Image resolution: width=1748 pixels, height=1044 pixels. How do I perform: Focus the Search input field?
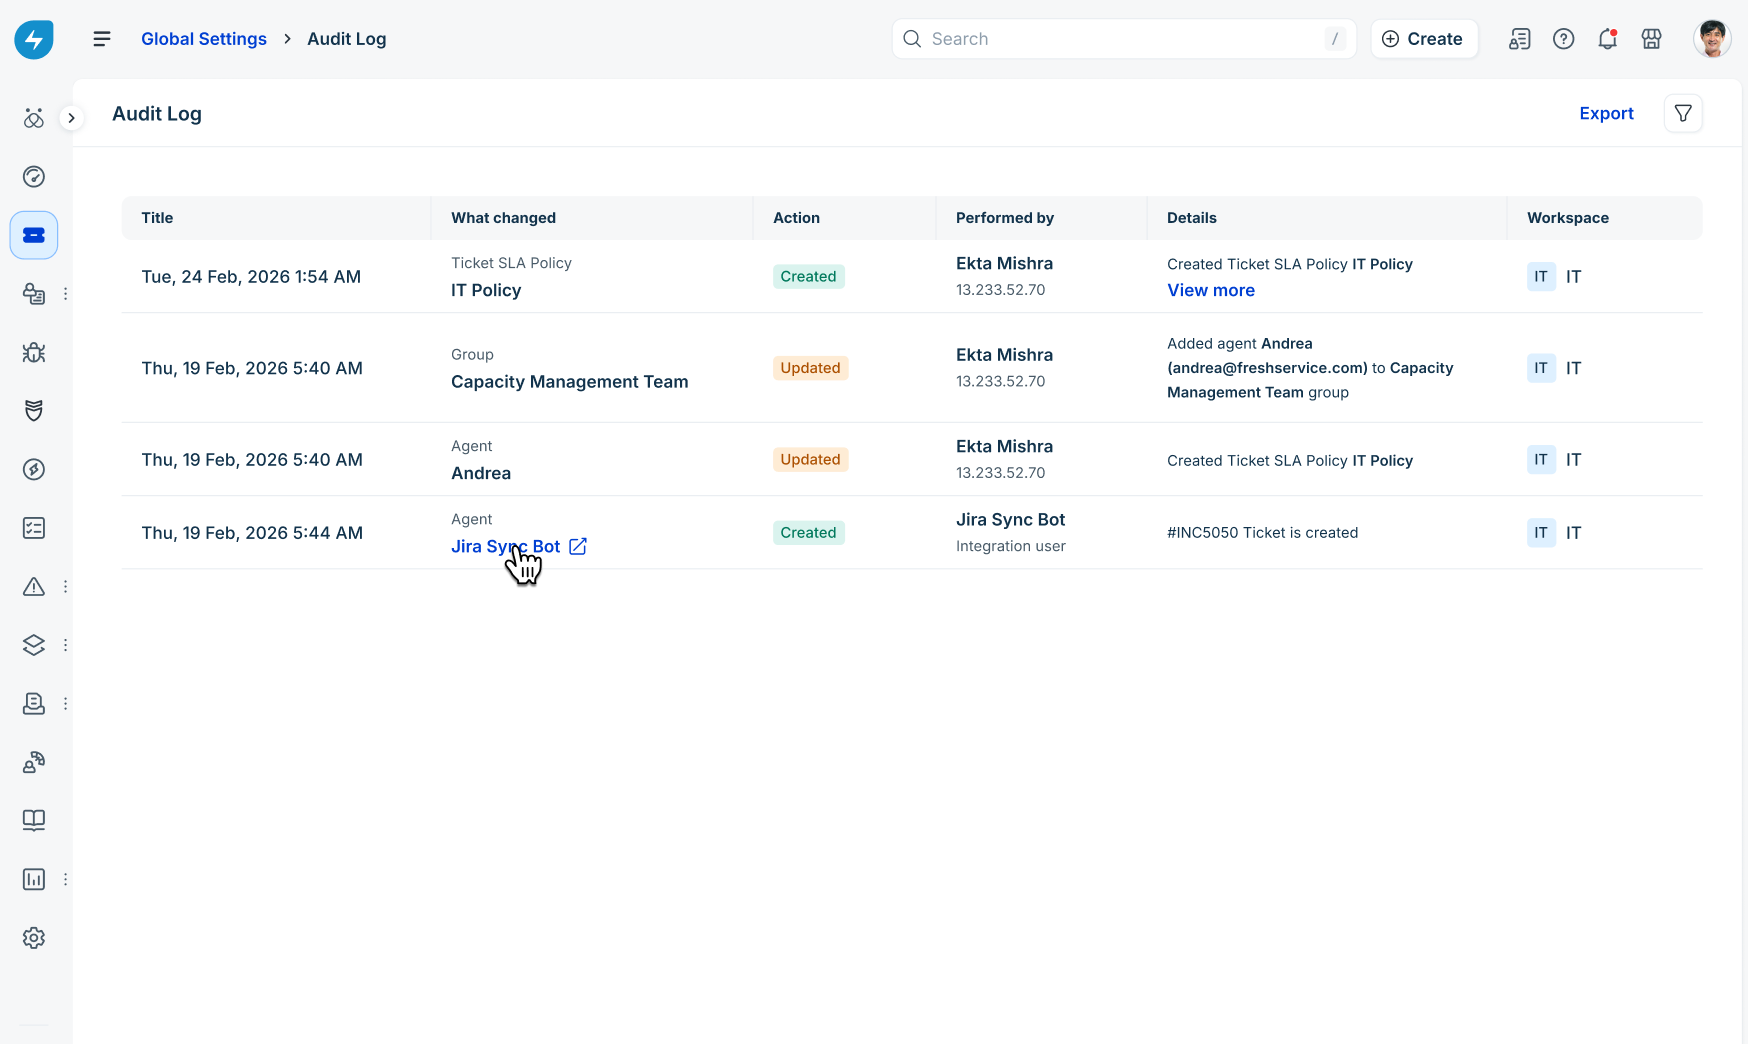point(1124,39)
